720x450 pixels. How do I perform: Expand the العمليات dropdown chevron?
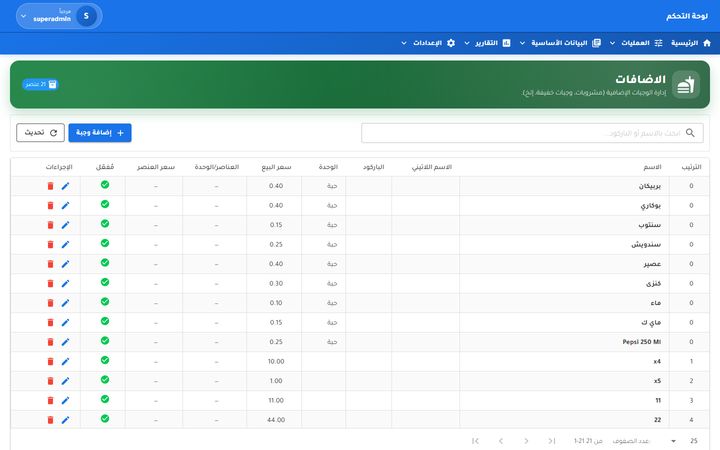(x=613, y=43)
